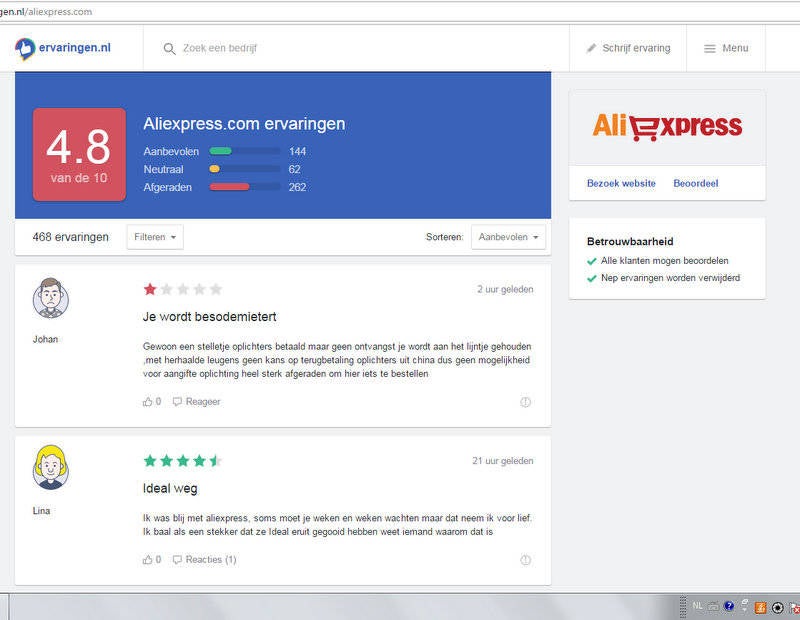Click the black circular tray icon
Image resolution: width=800 pixels, height=620 pixels.
coord(778,607)
